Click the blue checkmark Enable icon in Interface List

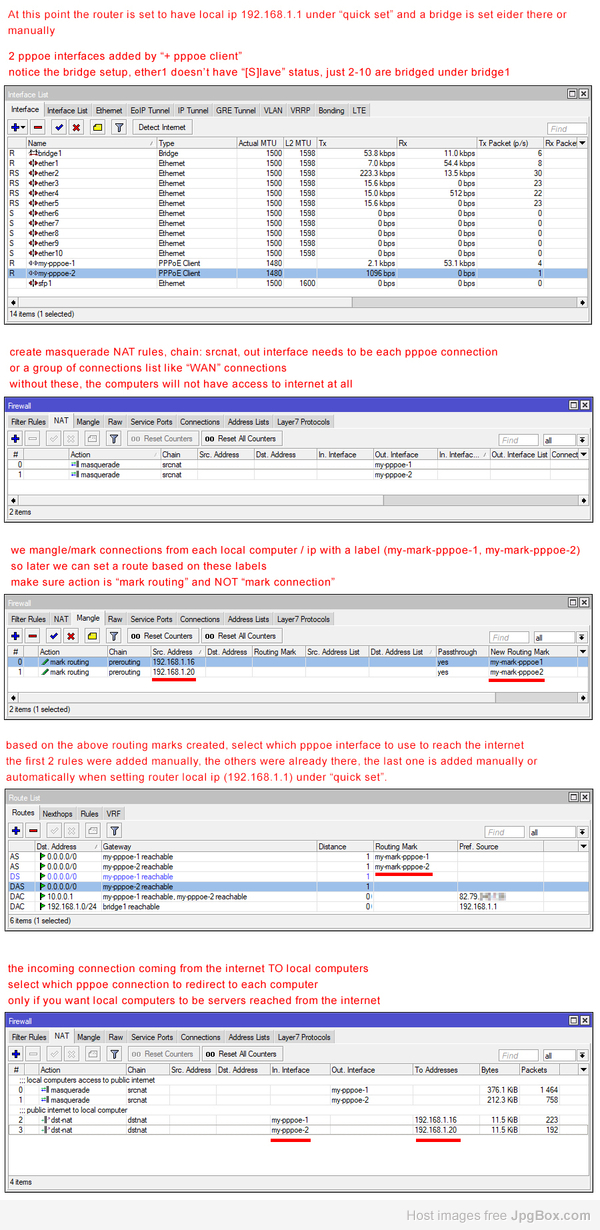(x=59, y=128)
